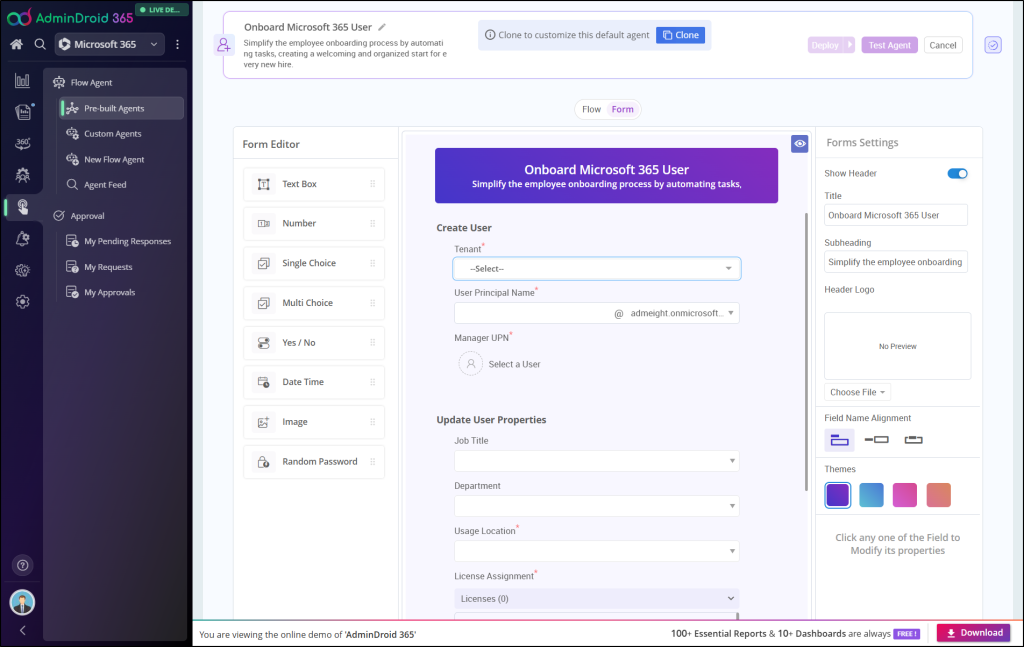Screen dimensions: 1024x647
Task: Open search with magnifier icon
Action: click(40, 44)
